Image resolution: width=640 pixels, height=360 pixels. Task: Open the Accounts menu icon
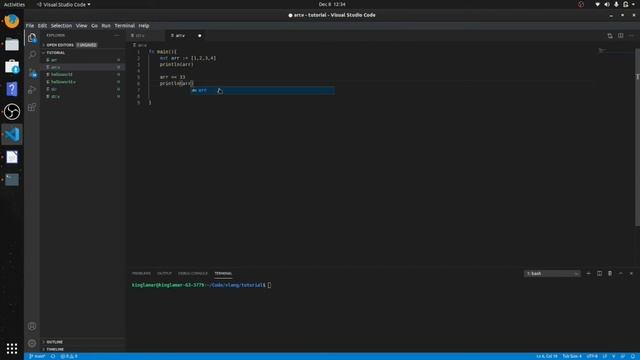point(32,326)
